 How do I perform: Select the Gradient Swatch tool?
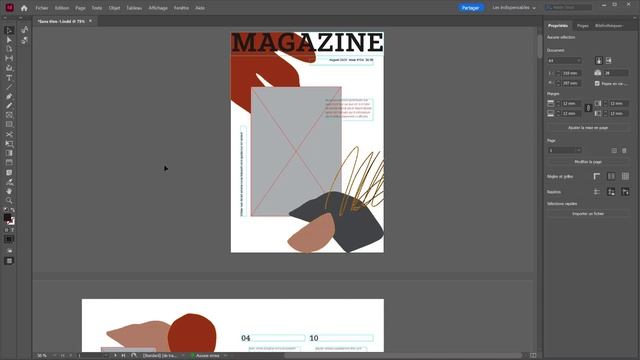click(x=9, y=153)
